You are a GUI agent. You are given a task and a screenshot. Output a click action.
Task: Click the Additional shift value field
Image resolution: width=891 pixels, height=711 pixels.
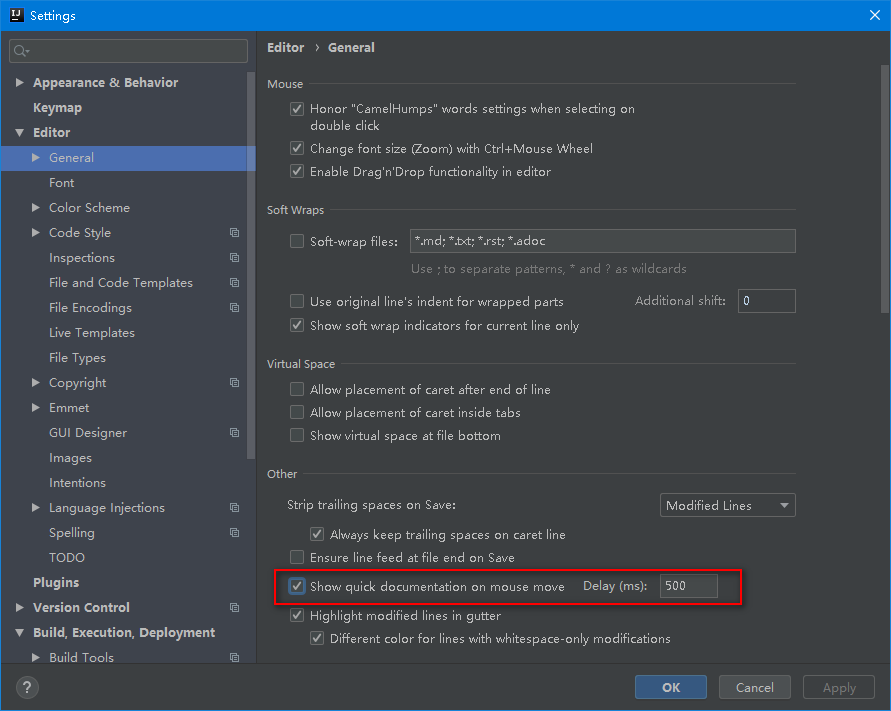point(767,301)
